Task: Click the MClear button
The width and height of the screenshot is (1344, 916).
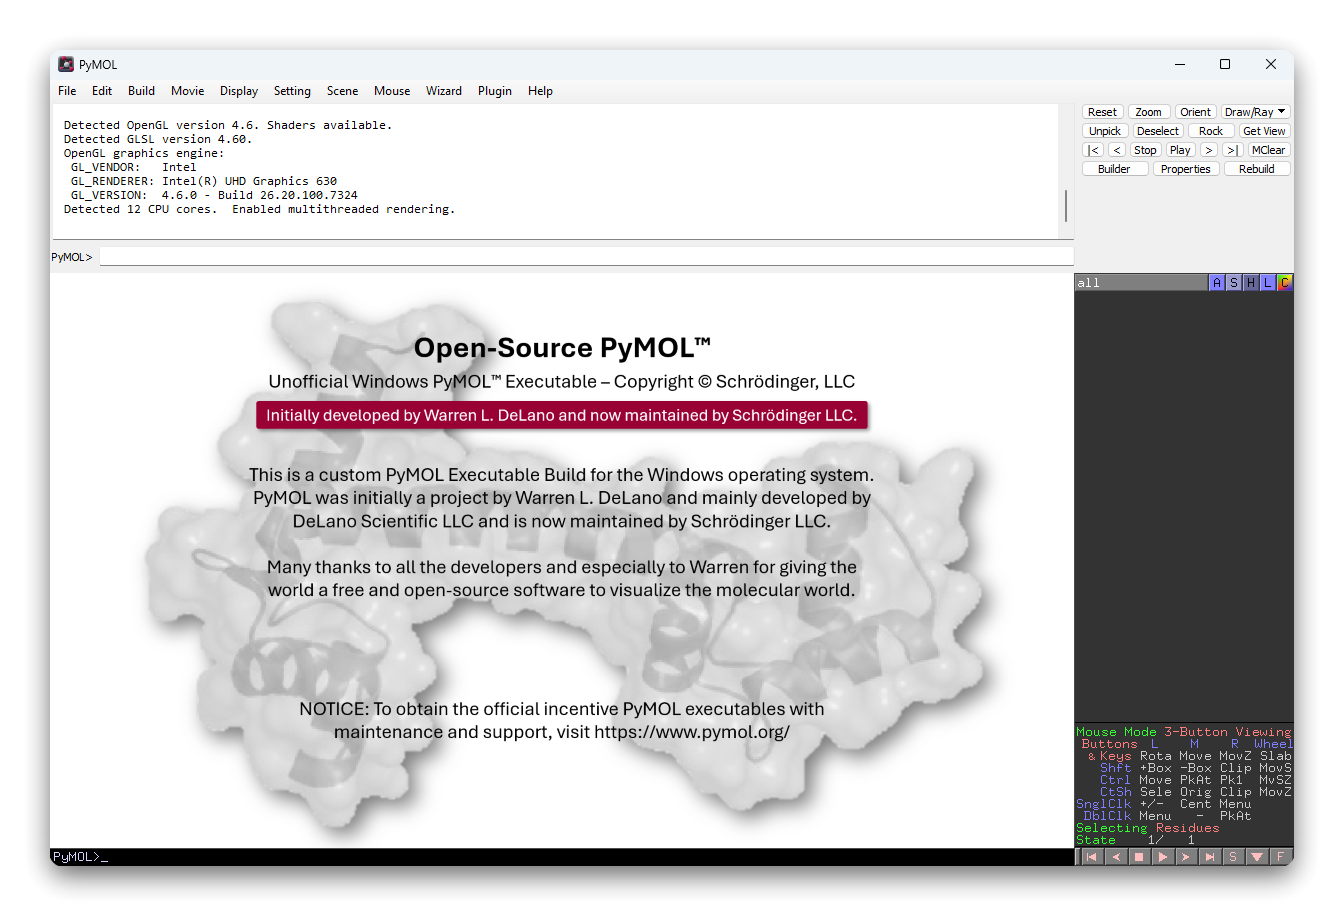Action: (x=1268, y=150)
